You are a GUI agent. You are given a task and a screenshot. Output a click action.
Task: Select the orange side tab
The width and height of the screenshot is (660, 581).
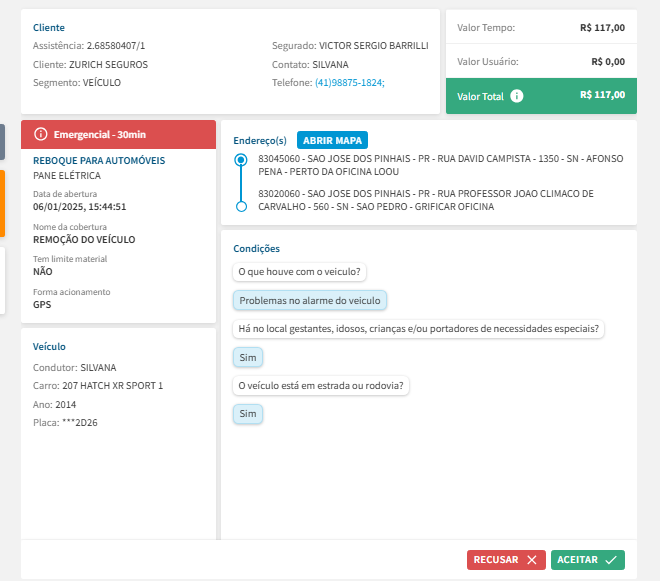click(2, 203)
